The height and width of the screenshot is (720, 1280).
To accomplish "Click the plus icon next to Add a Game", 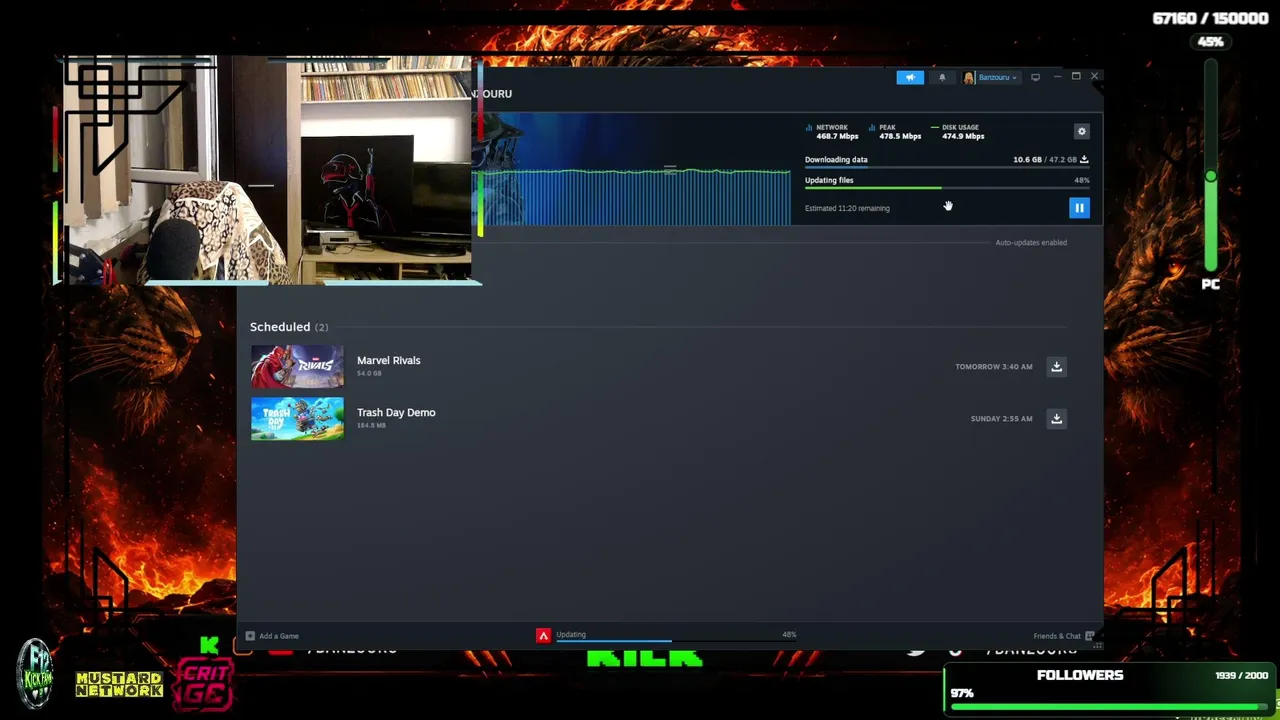I will pyautogui.click(x=250, y=636).
